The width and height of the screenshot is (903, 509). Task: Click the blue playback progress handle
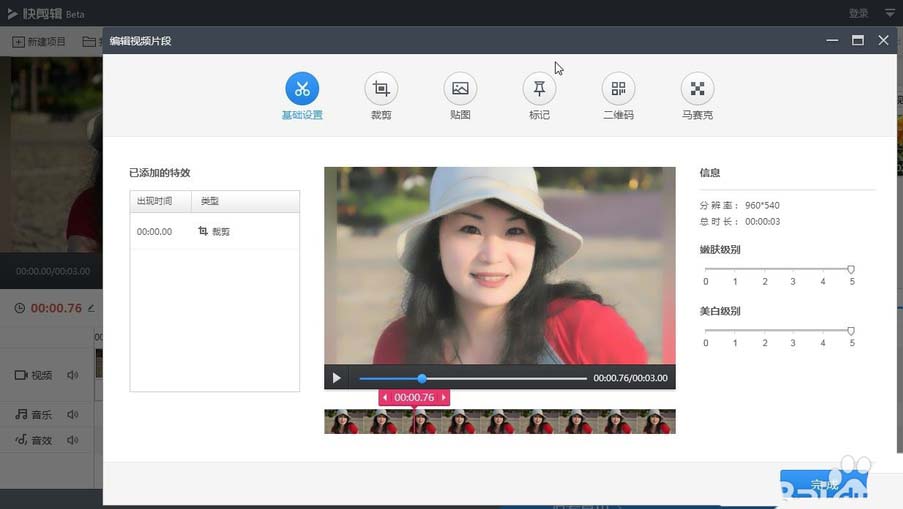pos(422,378)
